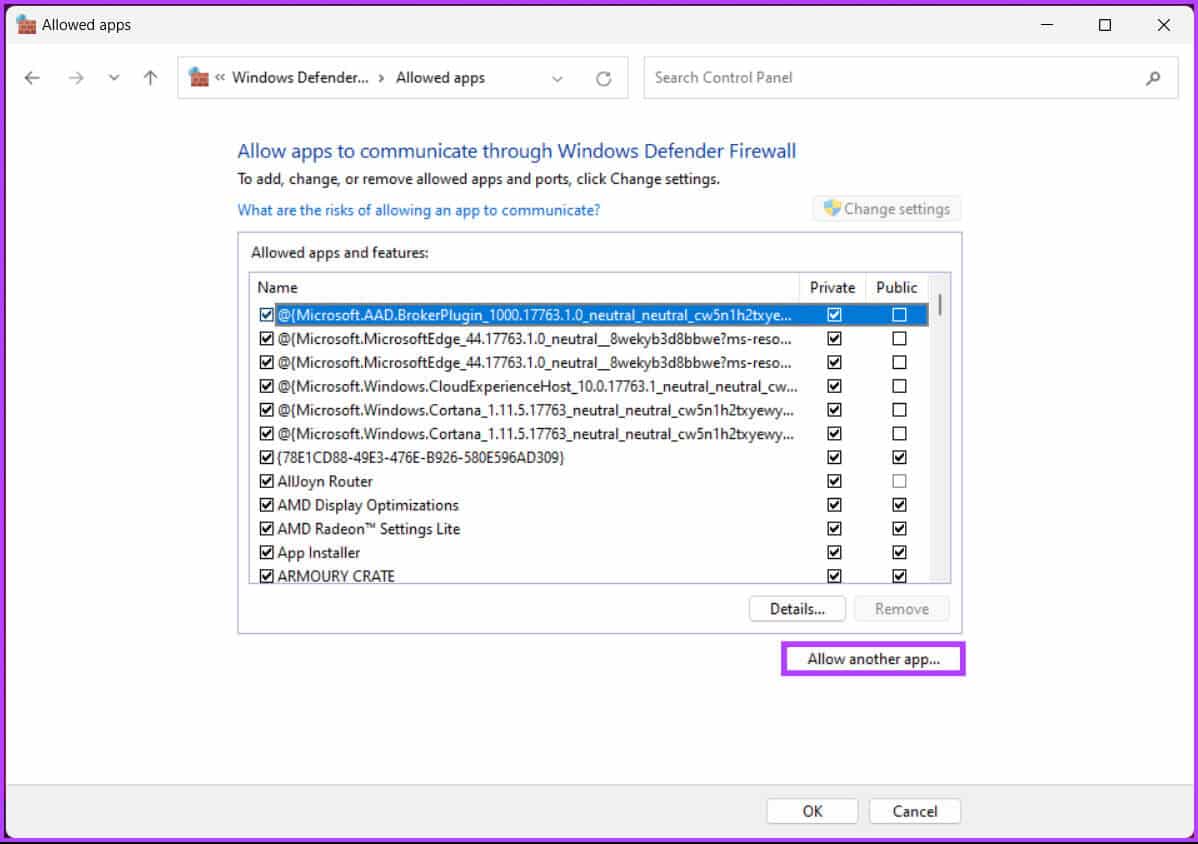Open breadcrumb chevron after Windows Defender
Image resolution: width=1198 pixels, height=844 pixels.
point(381,78)
